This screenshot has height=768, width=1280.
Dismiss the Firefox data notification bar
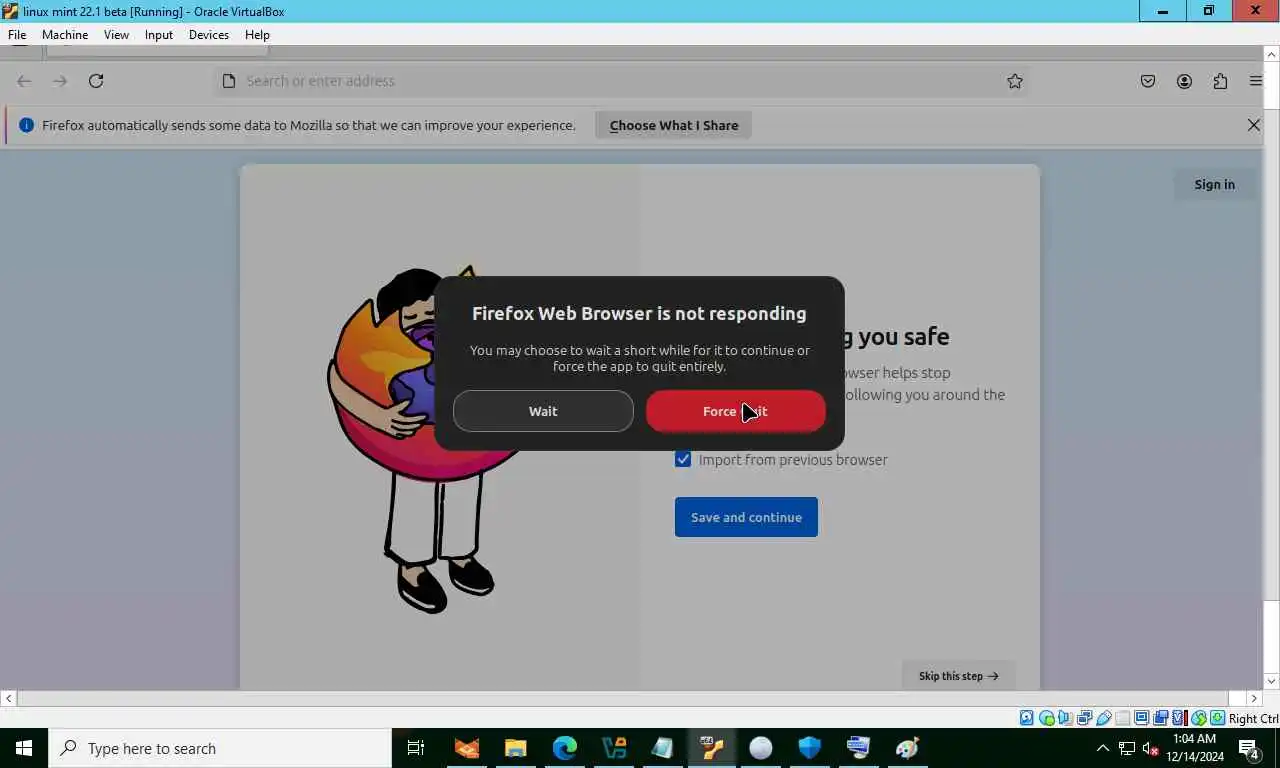pos(1253,125)
